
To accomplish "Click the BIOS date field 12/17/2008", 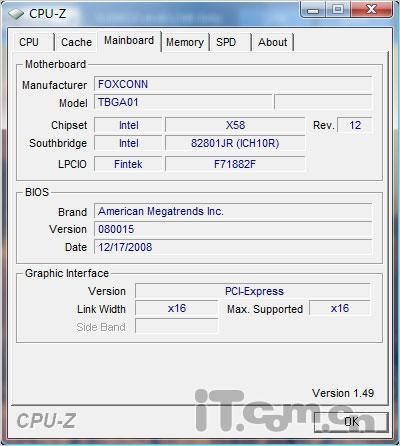I will (x=233, y=247).
